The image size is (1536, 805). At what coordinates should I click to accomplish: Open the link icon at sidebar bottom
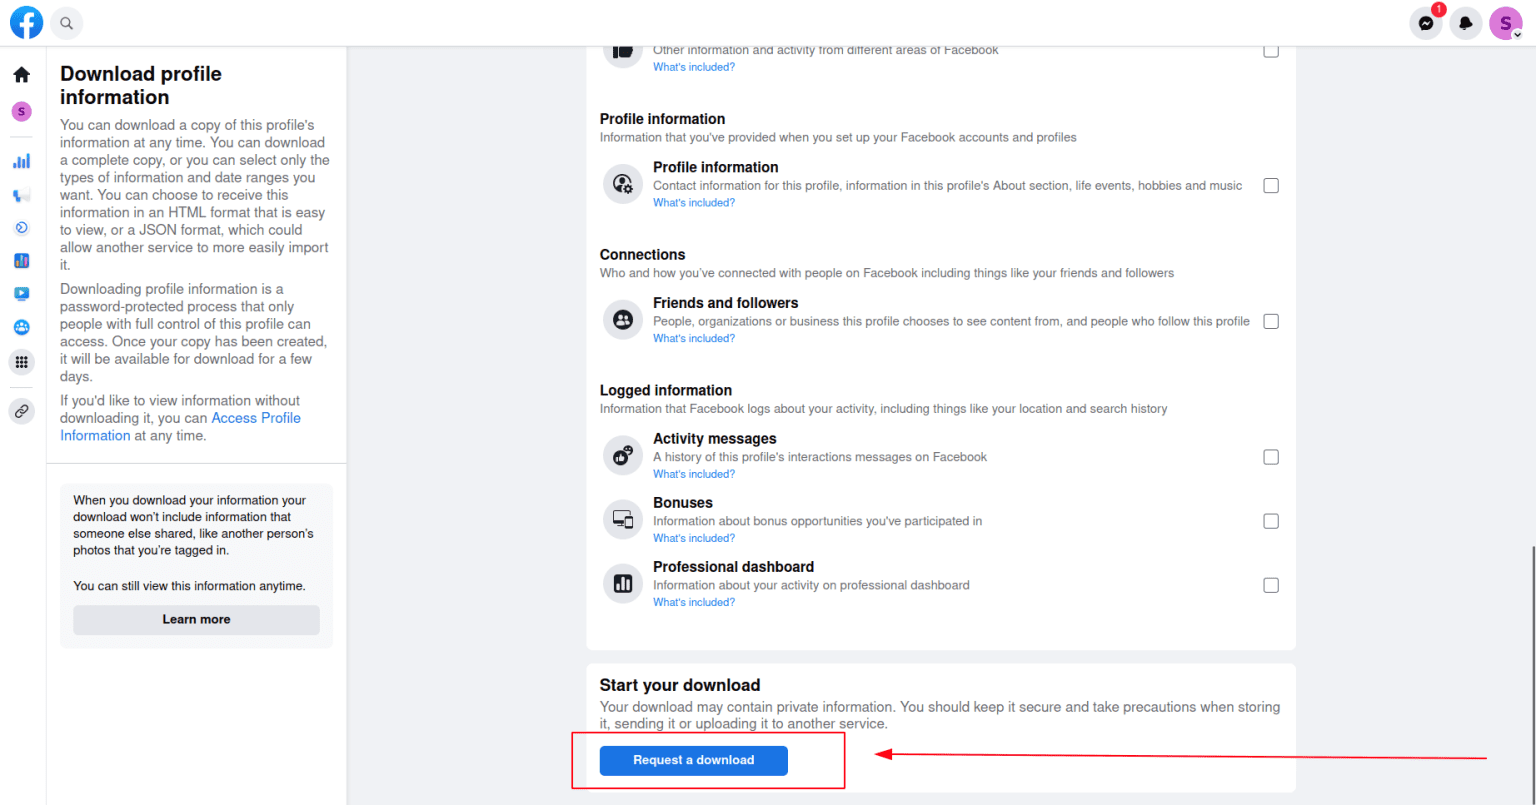tap(21, 410)
